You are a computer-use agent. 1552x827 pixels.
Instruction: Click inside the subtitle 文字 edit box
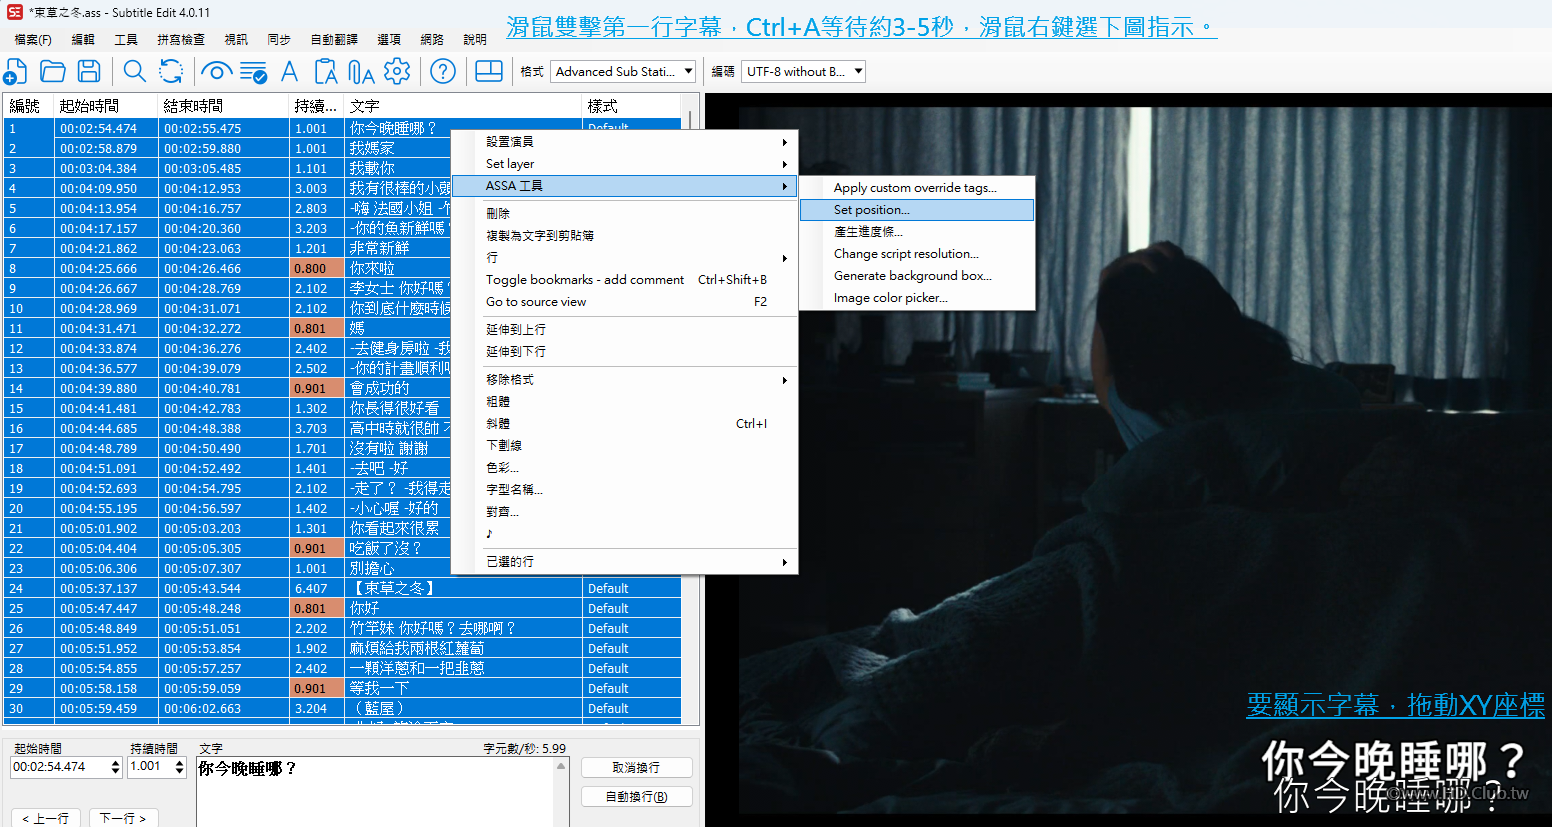click(375, 791)
